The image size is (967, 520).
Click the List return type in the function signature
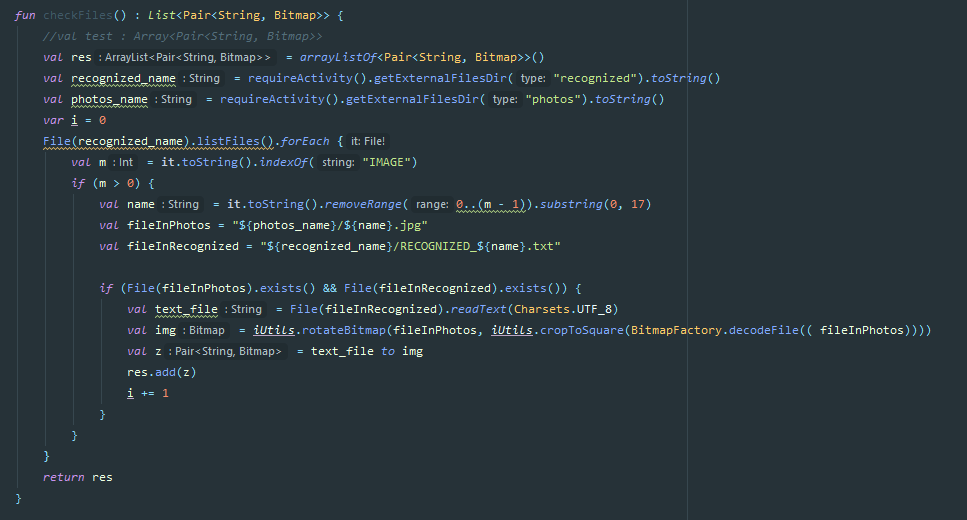pyautogui.click(x=162, y=15)
